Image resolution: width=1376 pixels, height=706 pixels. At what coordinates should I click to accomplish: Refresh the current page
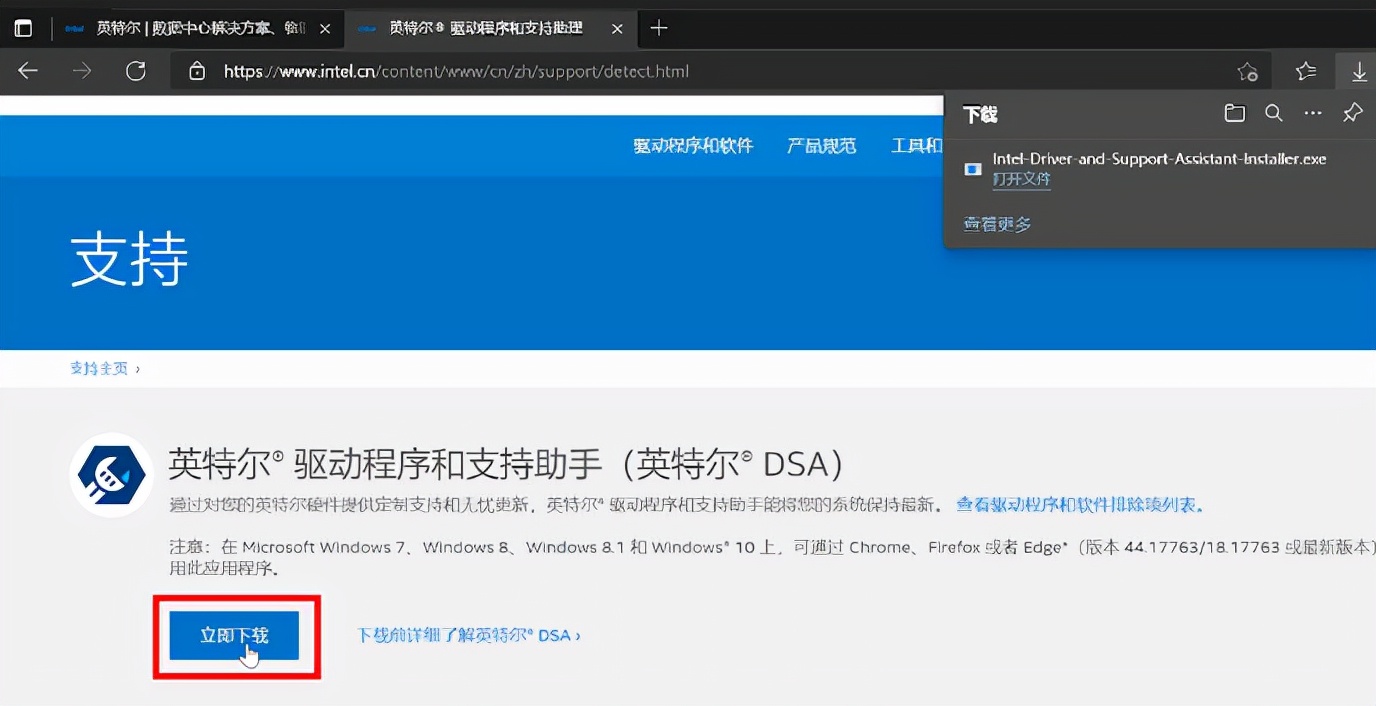tap(136, 71)
